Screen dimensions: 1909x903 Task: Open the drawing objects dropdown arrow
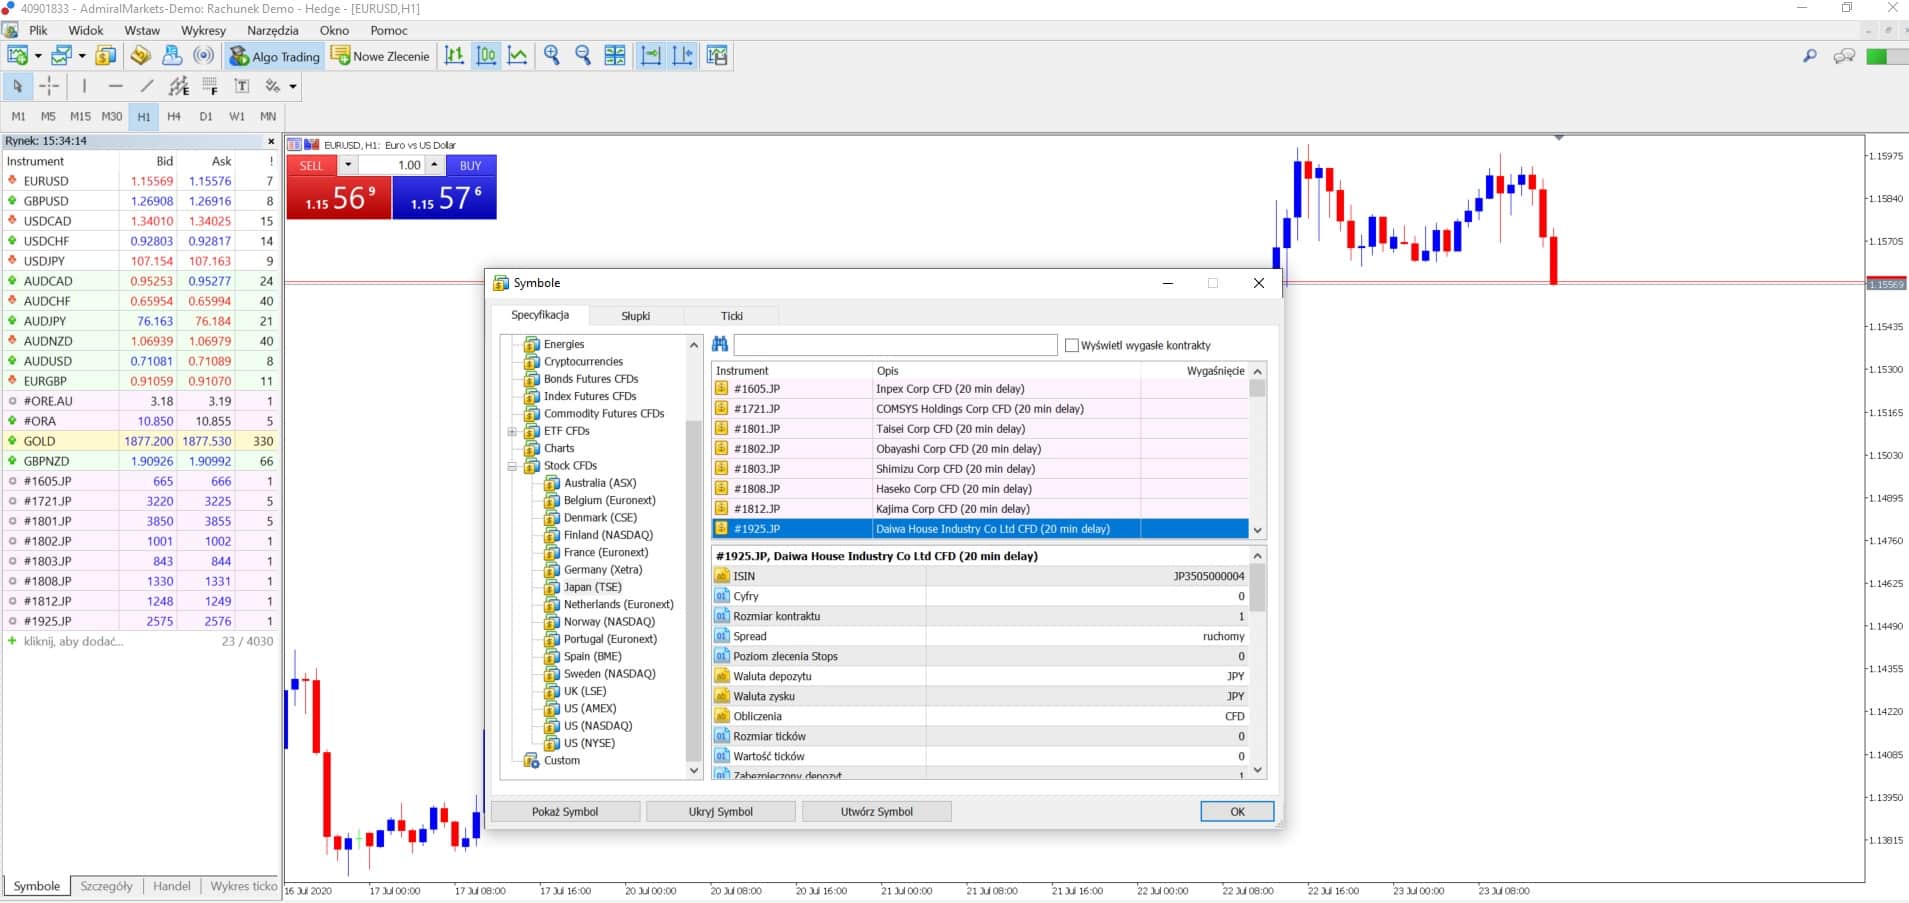coord(293,86)
